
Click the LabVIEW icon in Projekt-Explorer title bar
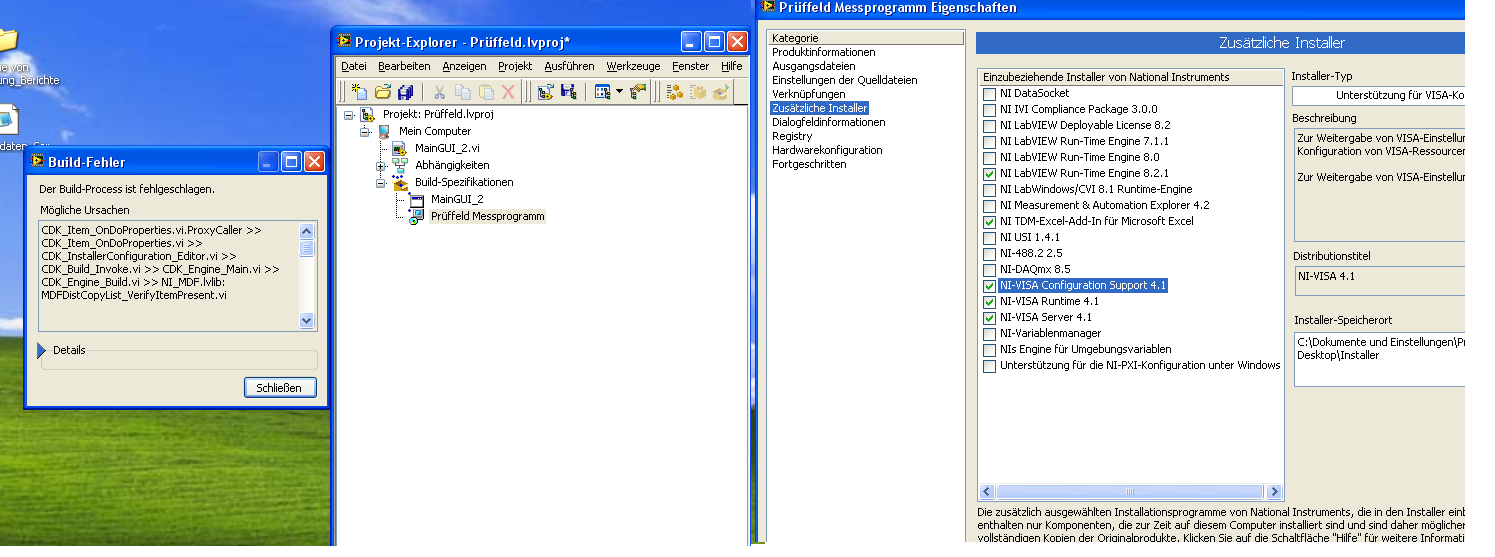point(344,41)
